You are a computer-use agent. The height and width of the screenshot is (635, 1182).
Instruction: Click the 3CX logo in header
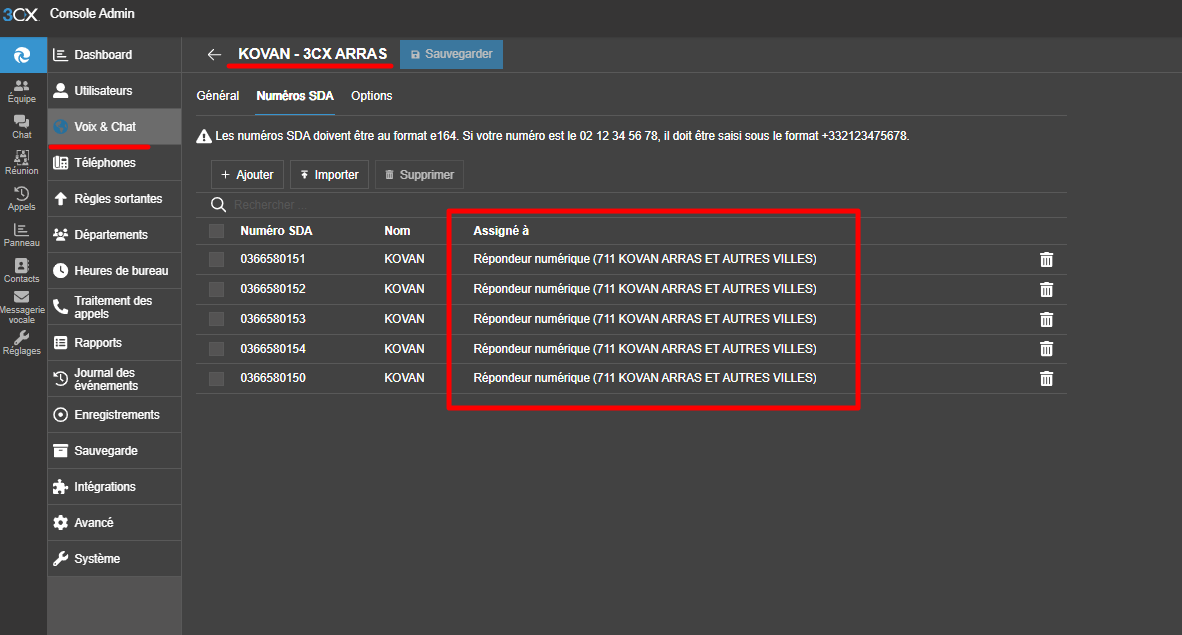coord(20,14)
